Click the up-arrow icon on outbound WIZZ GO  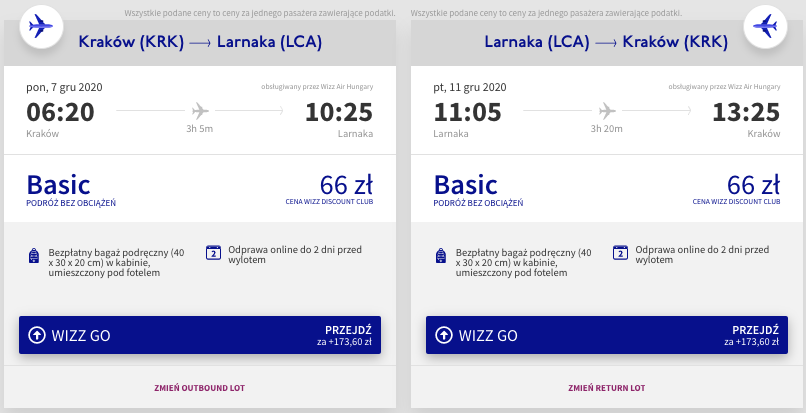click(36, 335)
